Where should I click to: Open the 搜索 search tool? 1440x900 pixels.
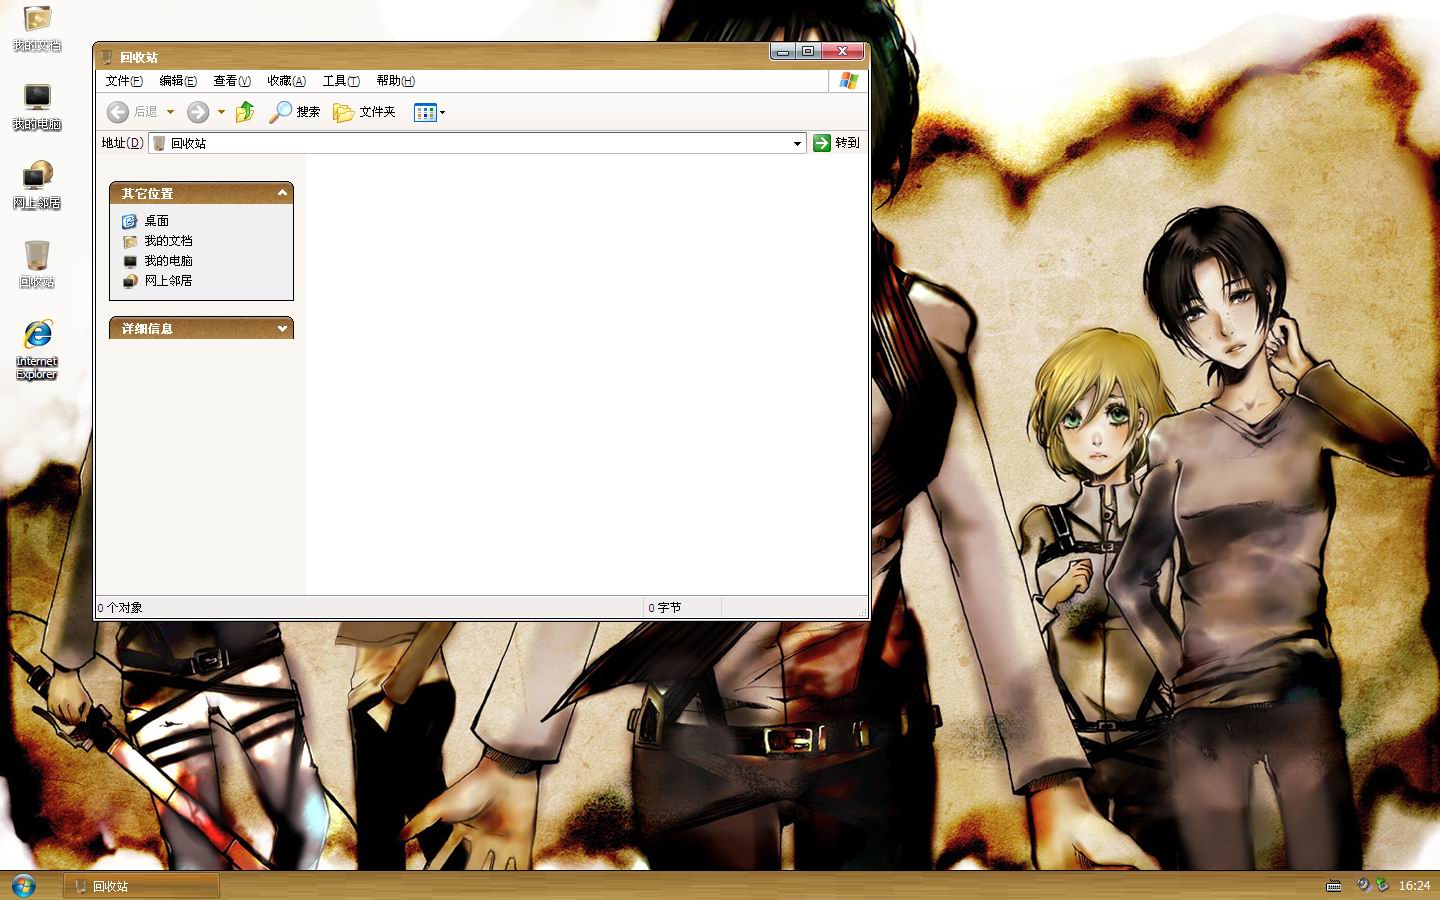(295, 112)
